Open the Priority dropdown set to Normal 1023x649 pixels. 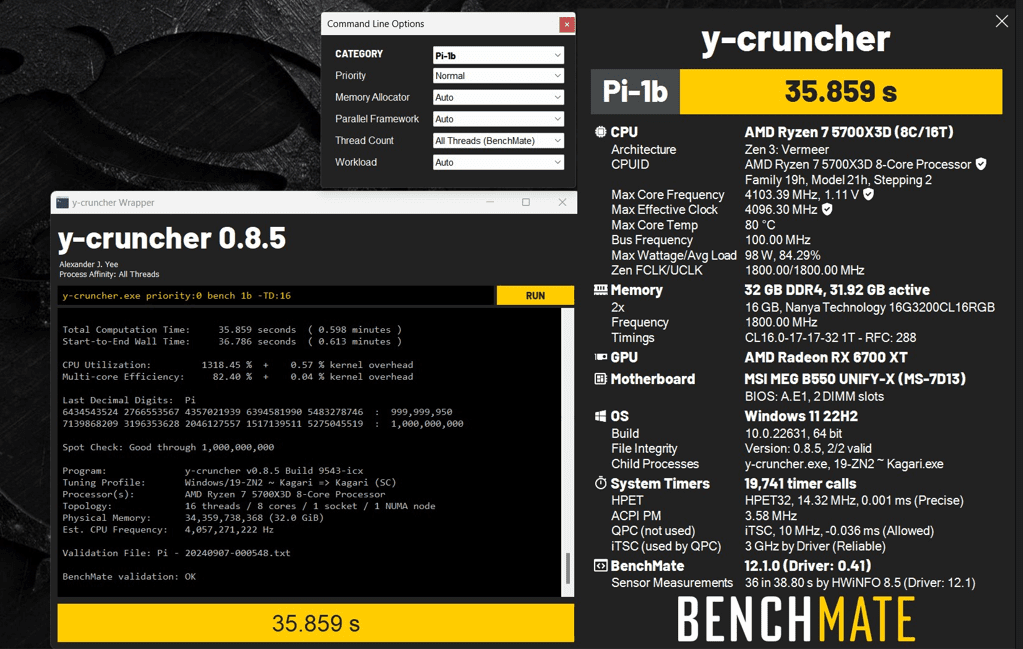point(498,76)
